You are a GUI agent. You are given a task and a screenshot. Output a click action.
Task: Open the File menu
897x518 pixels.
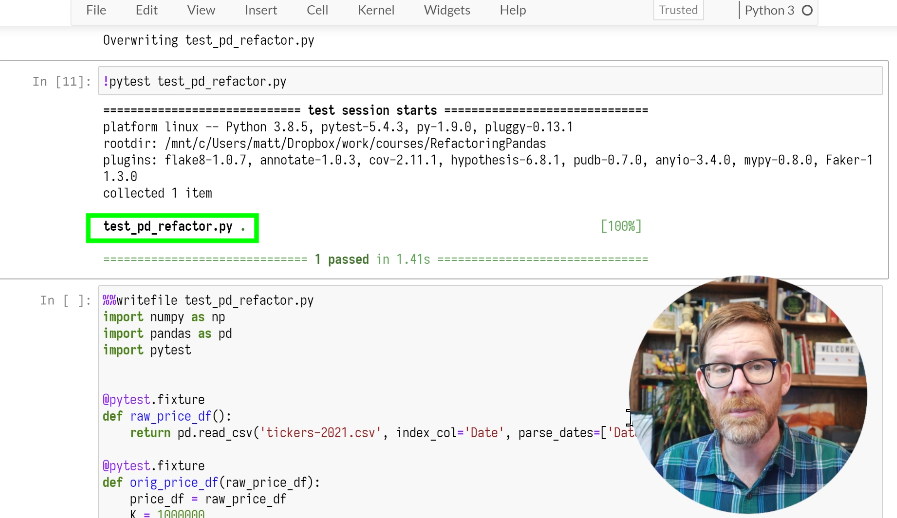pyautogui.click(x=96, y=10)
